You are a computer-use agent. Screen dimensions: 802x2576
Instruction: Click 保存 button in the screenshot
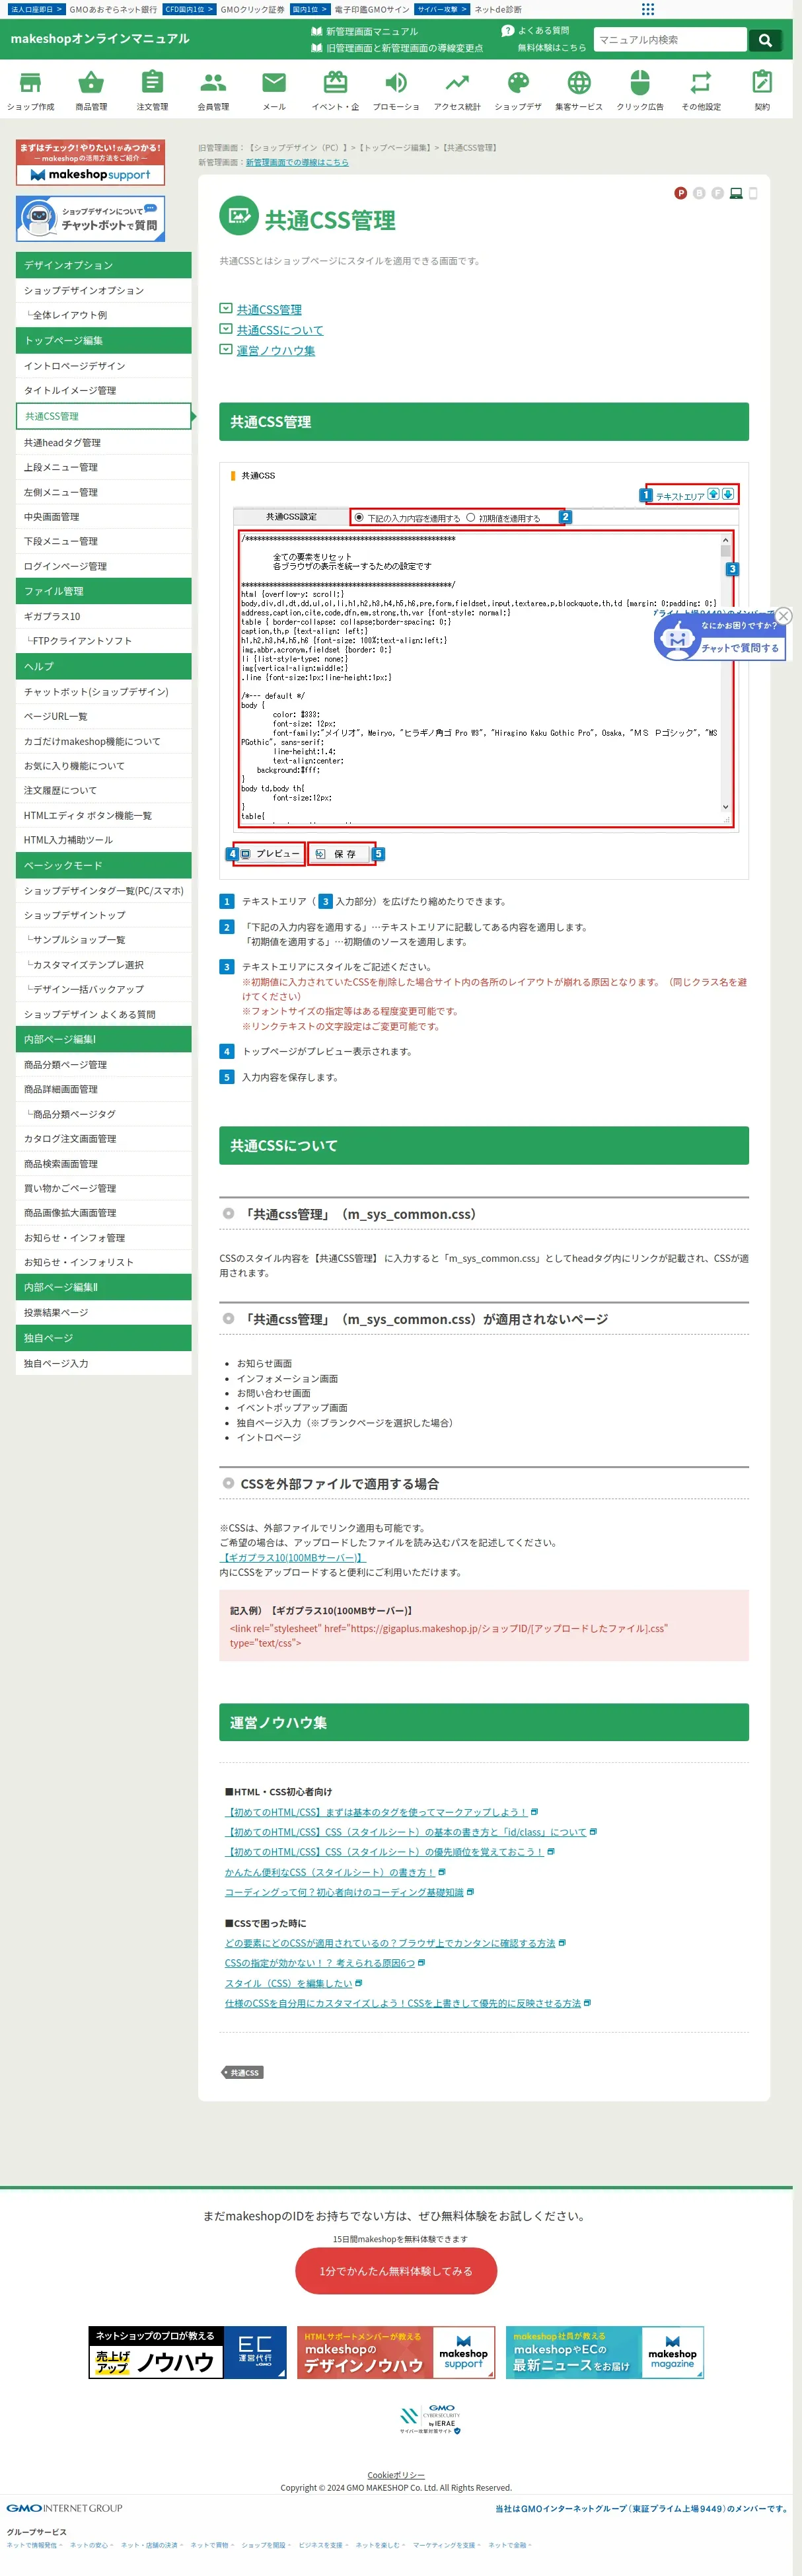[341, 854]
